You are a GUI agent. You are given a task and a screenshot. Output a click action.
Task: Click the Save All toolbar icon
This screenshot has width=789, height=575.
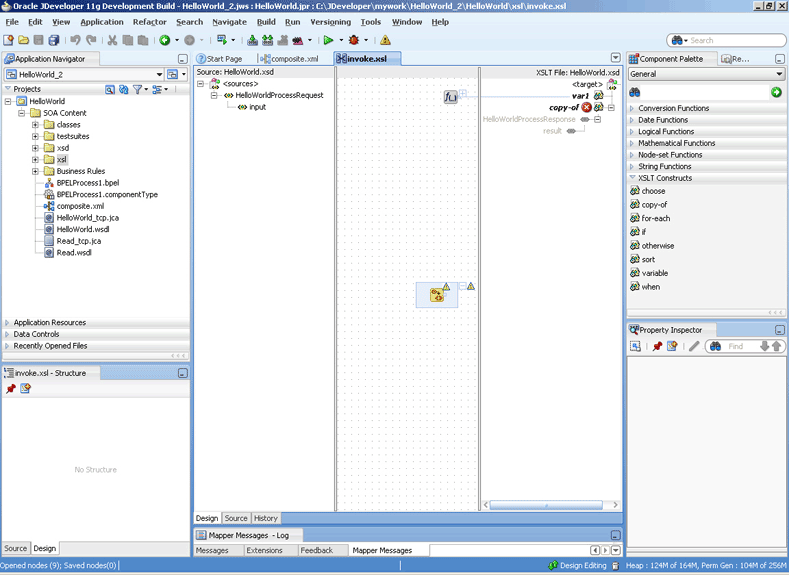54,40
